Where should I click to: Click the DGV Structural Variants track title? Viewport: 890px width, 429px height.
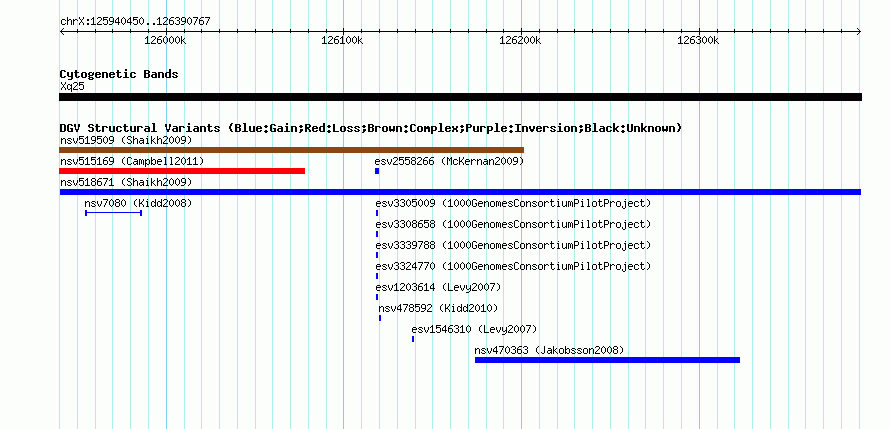[x=371, y=128]
